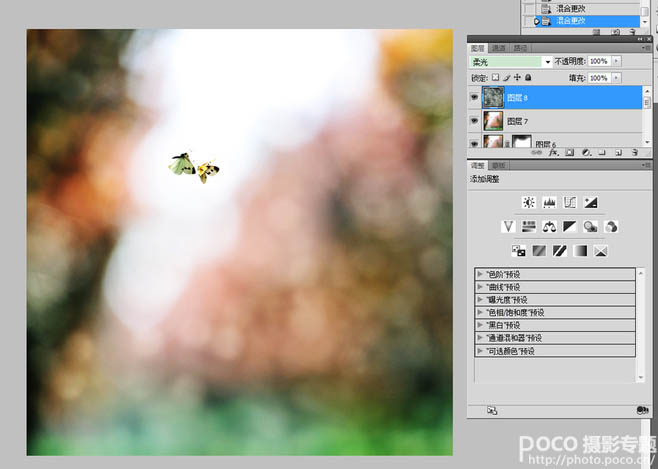
Task: Add a Black & White adjustment layer
Action: [570, 227]
